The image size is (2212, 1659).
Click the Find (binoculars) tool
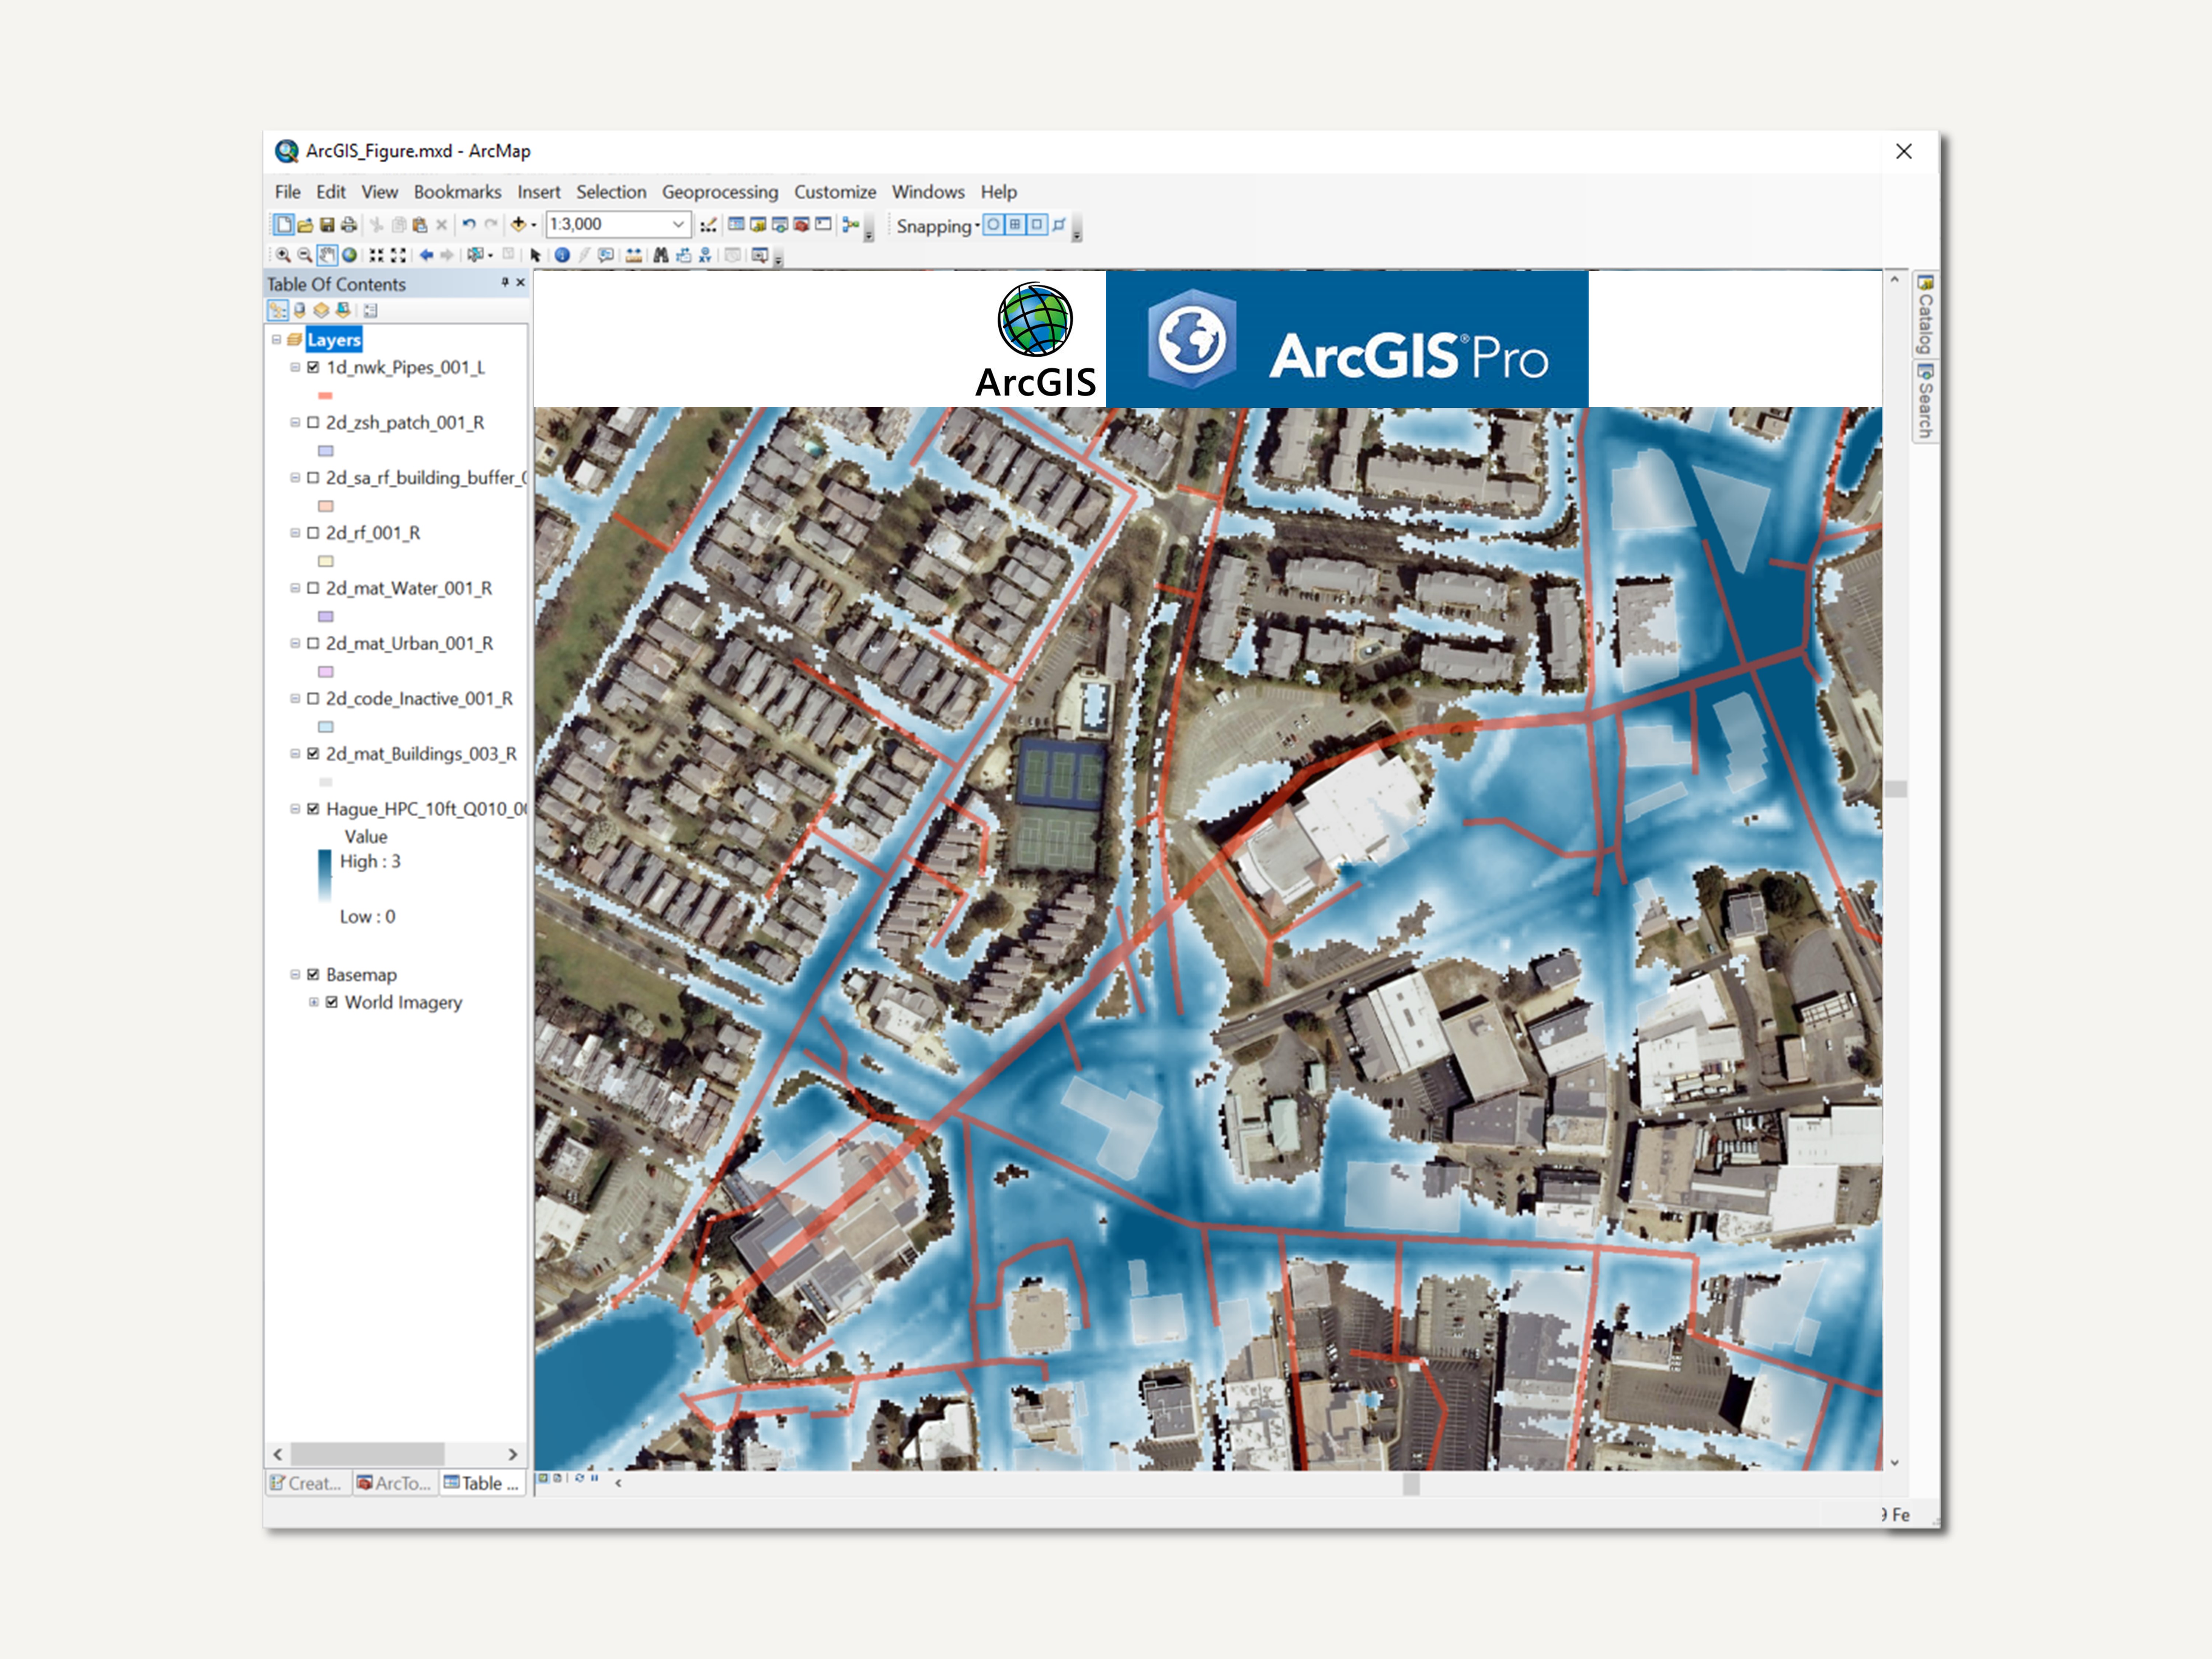point(661,257)
